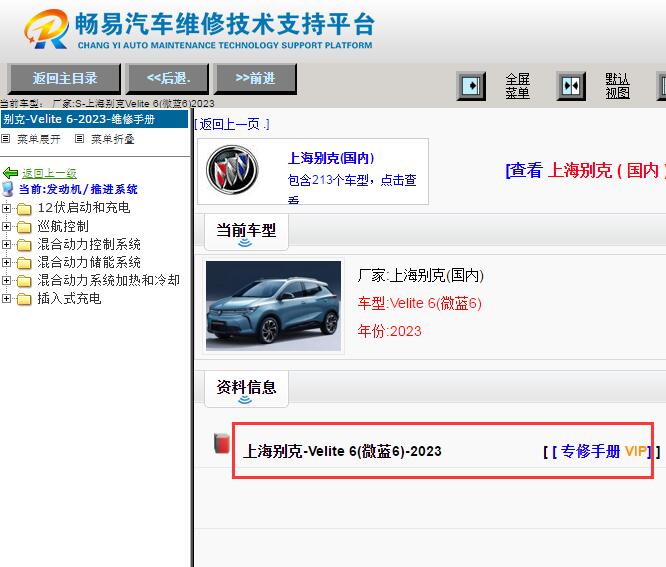666x567 pixels.
Task: Go back with <<后退 button
Action: [x=168, y=79]
